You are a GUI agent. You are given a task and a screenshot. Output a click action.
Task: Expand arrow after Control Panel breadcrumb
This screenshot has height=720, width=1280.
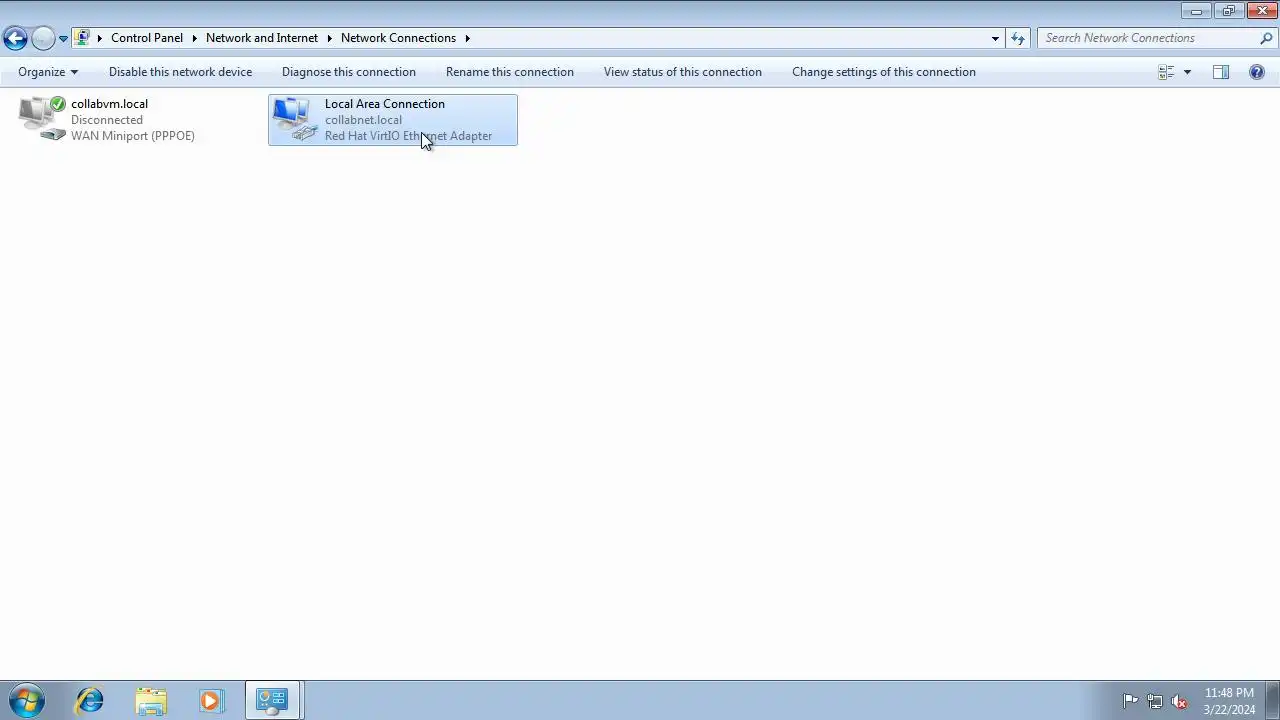[x=195, y=38]
